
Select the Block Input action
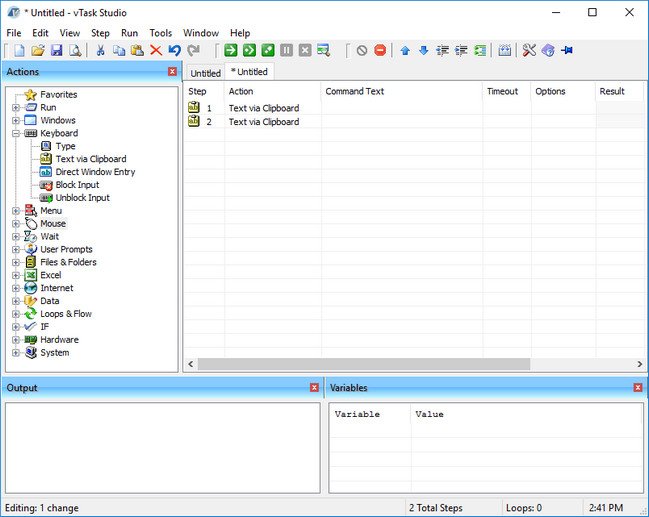point(77,185)
